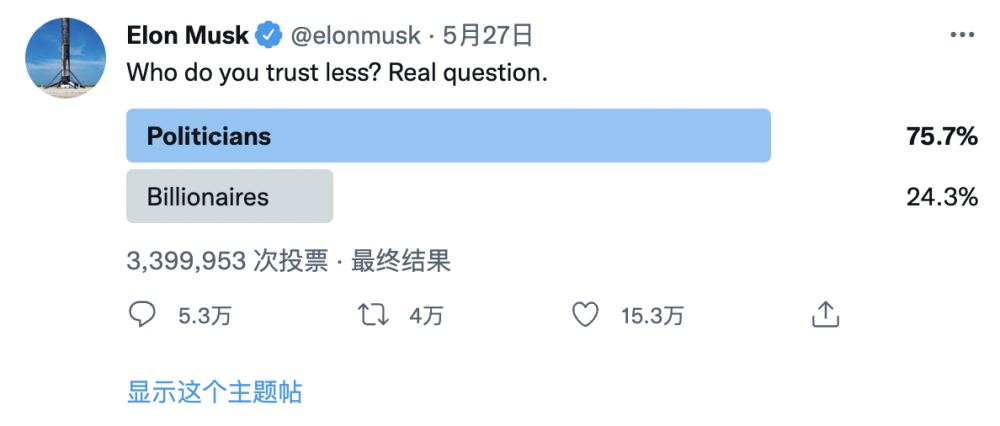This screenshot has width=1000, height=426.
Task: Click the Elon Musk display name
Action: [x=188, y=36]
